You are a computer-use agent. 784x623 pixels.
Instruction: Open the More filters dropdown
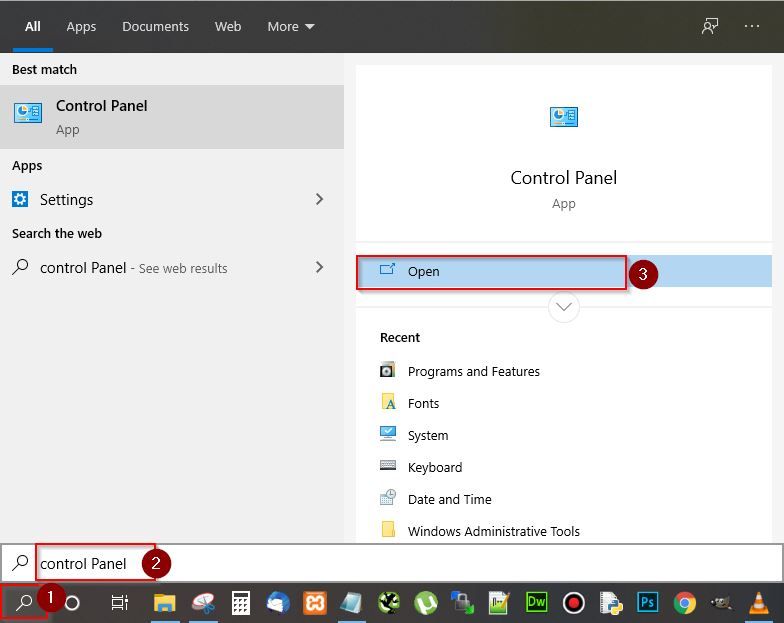(x=290, y=26)
